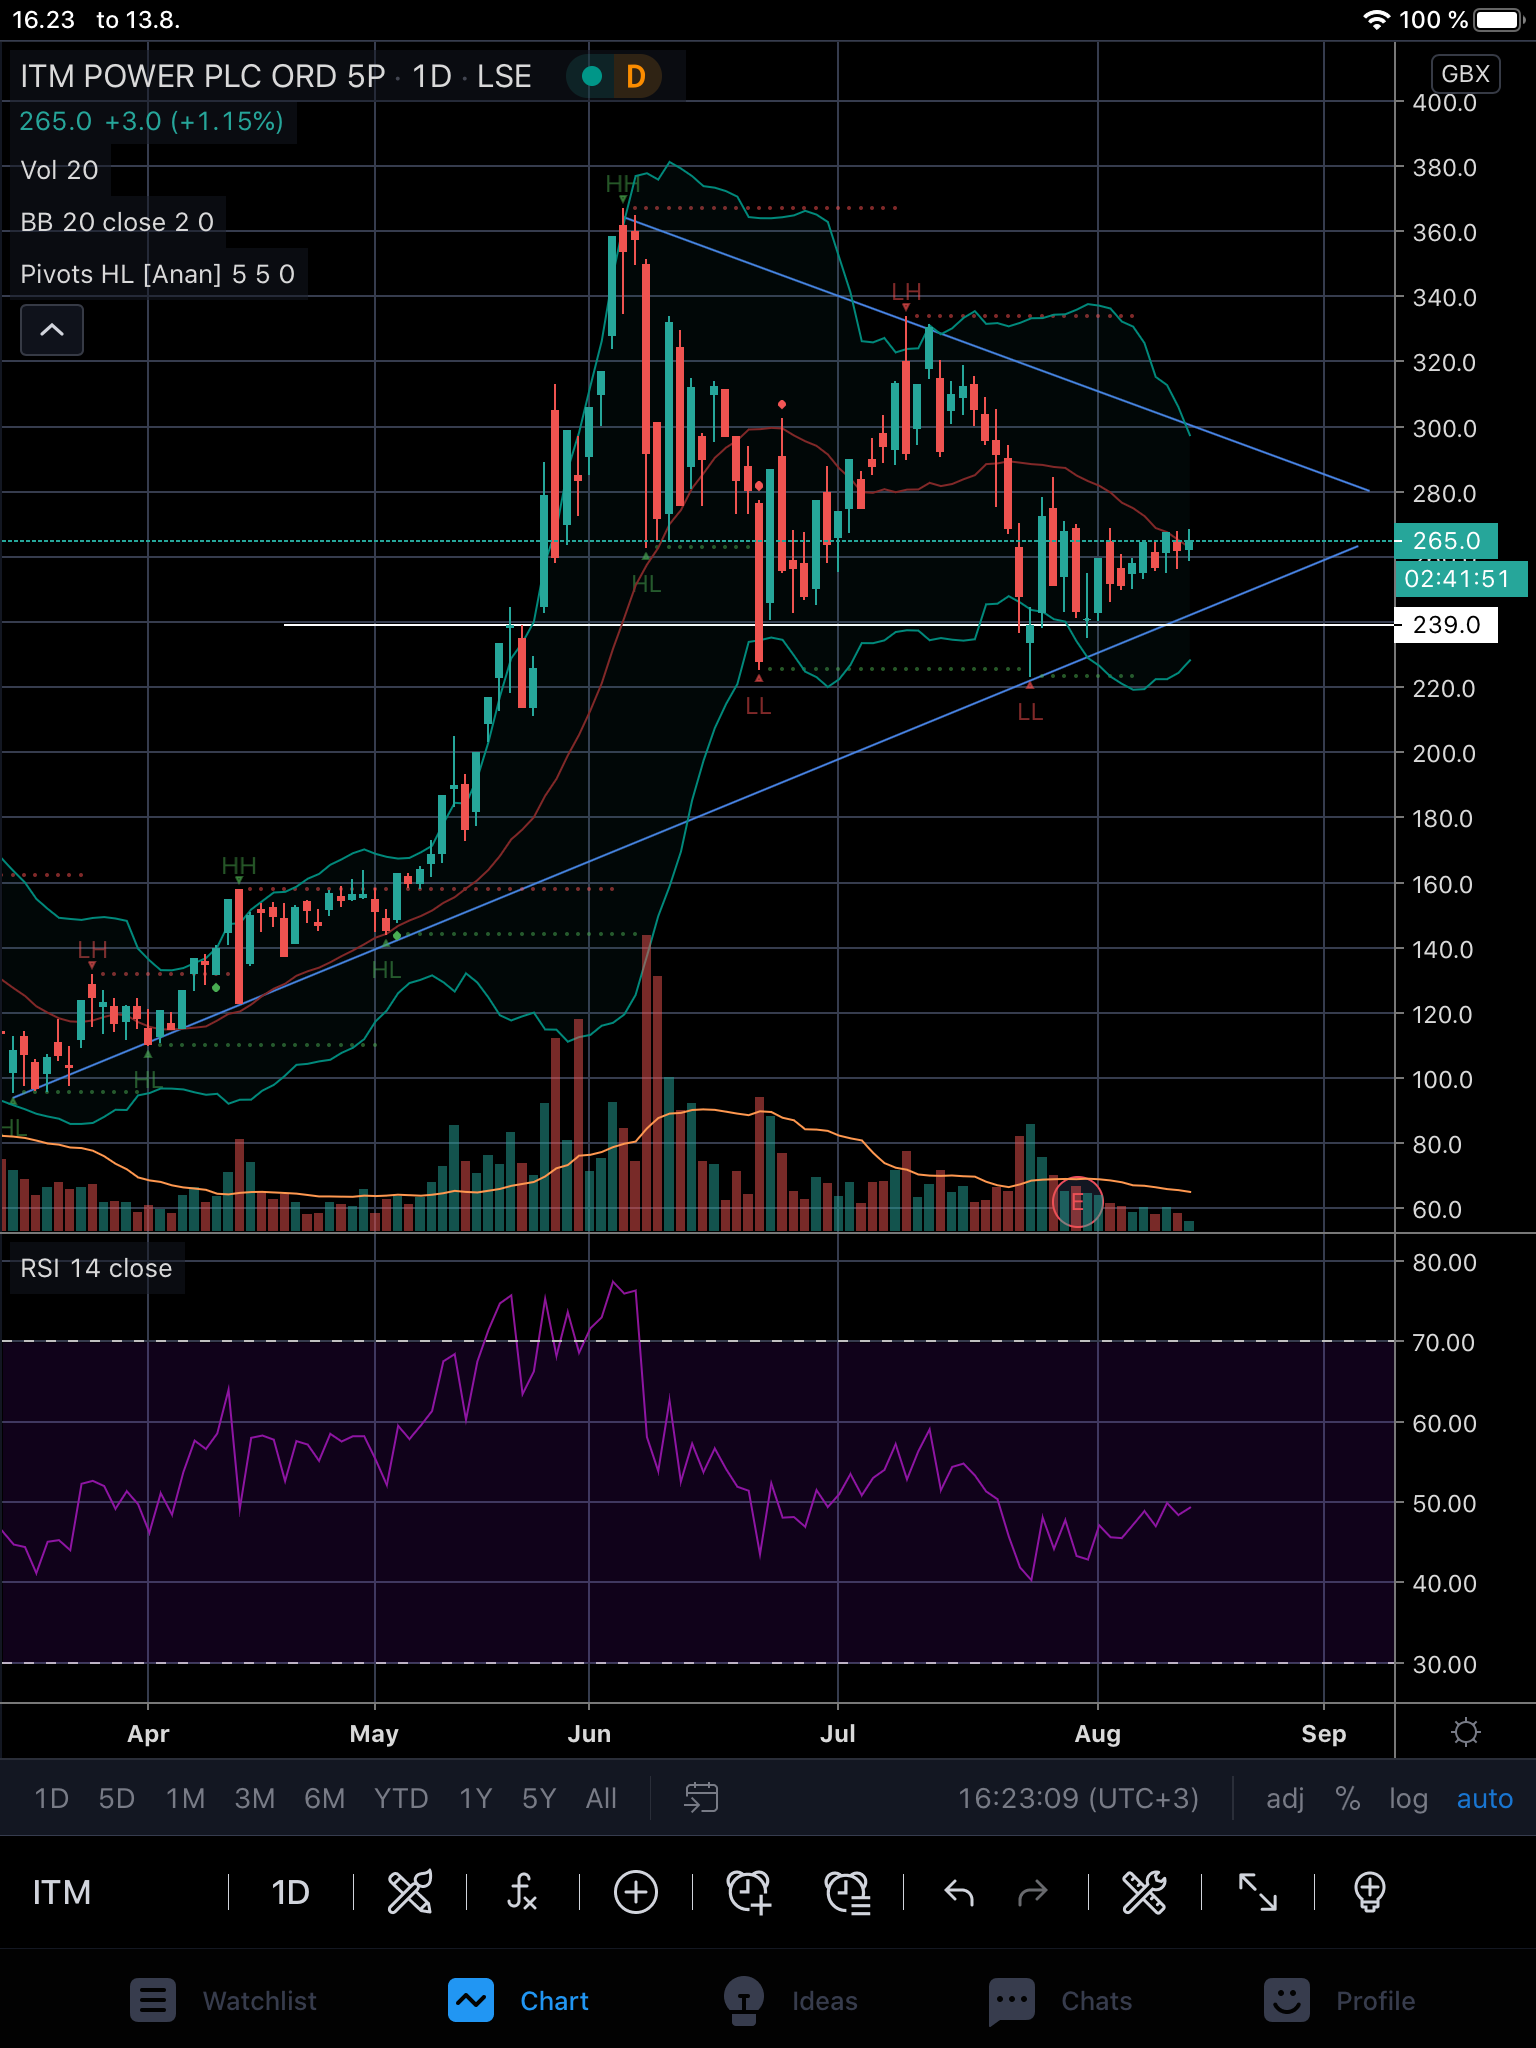The image size is (1536, 2048).
Task: Toggle the adj price adjustment
Action: [x=1285, y=1798]
